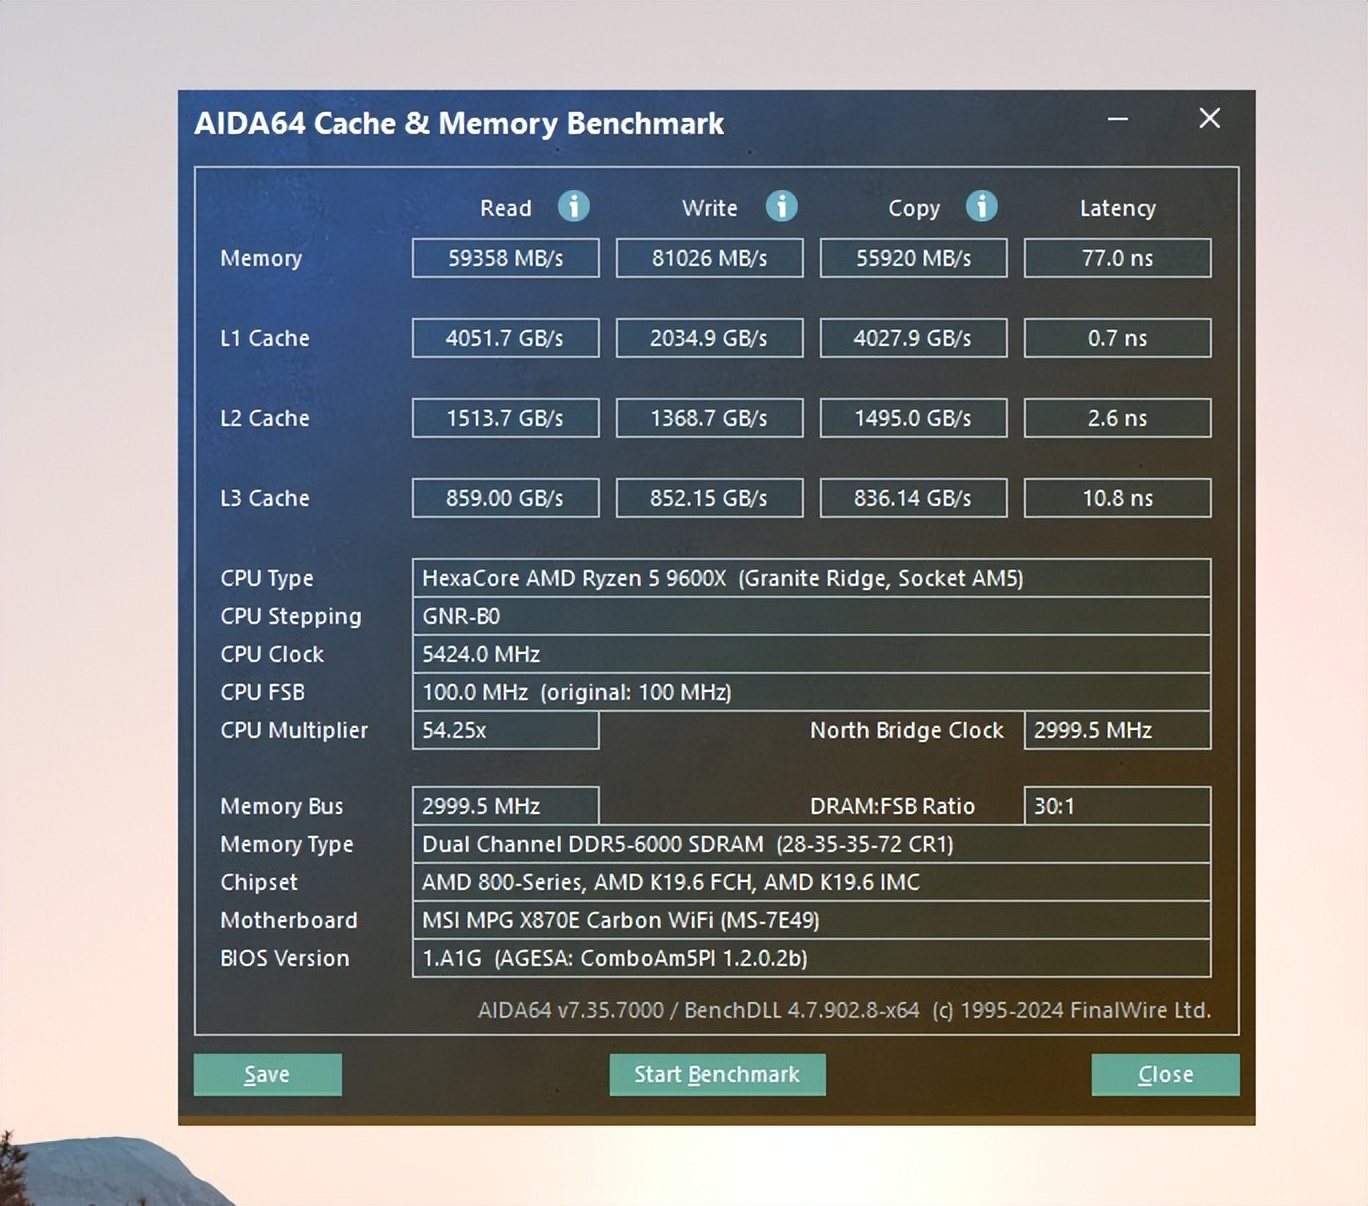Click BIOS Version field 1.A1G
The image size is (1368, 1206).
tap(812, 958)
